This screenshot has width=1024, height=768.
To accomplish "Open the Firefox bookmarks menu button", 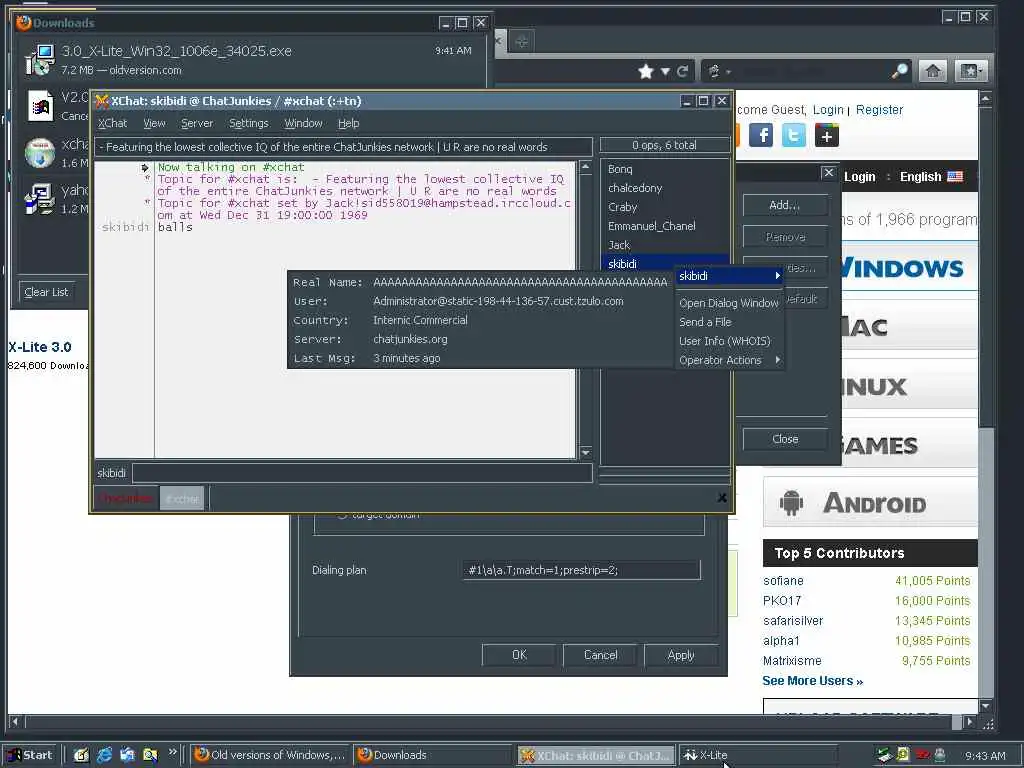I will pyautogui.click(x=970, y=71).
